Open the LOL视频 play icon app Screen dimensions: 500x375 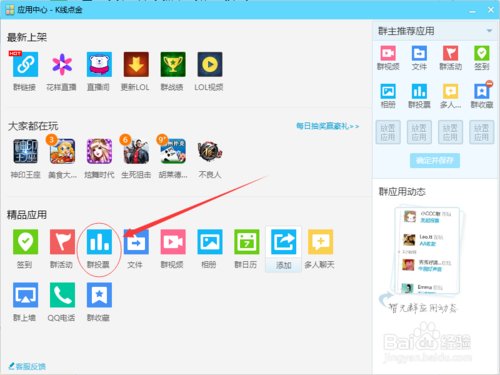[210, 64]
